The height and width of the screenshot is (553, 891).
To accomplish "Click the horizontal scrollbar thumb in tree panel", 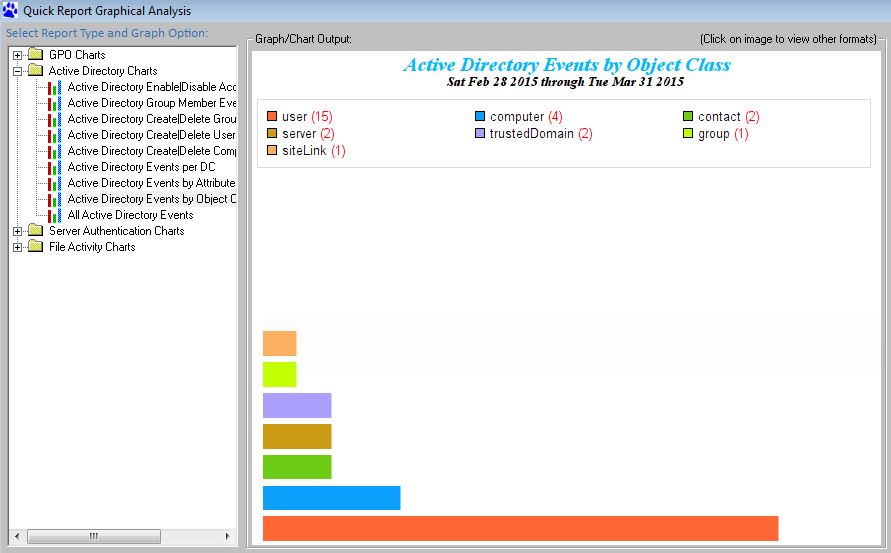I will pos(93,537).
